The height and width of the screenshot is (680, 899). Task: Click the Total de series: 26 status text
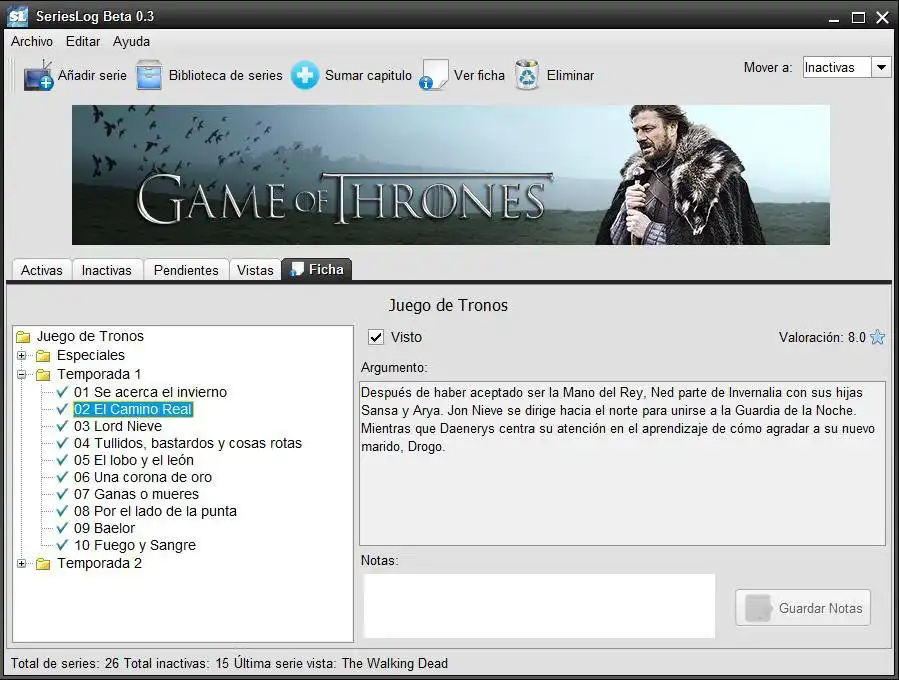coord(65,663)
